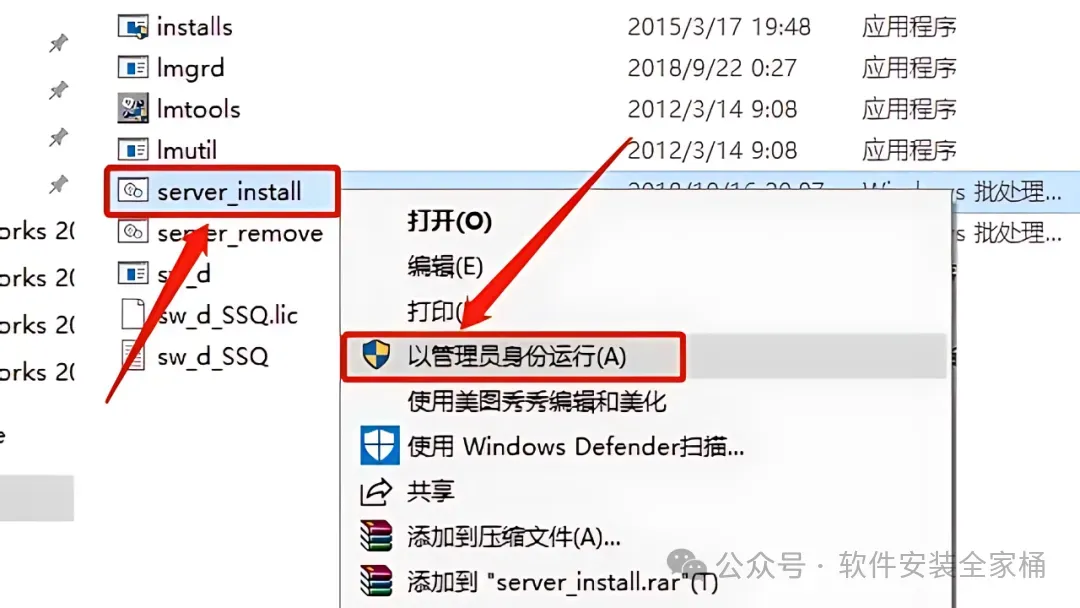Click the server_remove batch file icon
This screenshot has width=1080, height=608.
pyautogui.click(x=133, y=232)
